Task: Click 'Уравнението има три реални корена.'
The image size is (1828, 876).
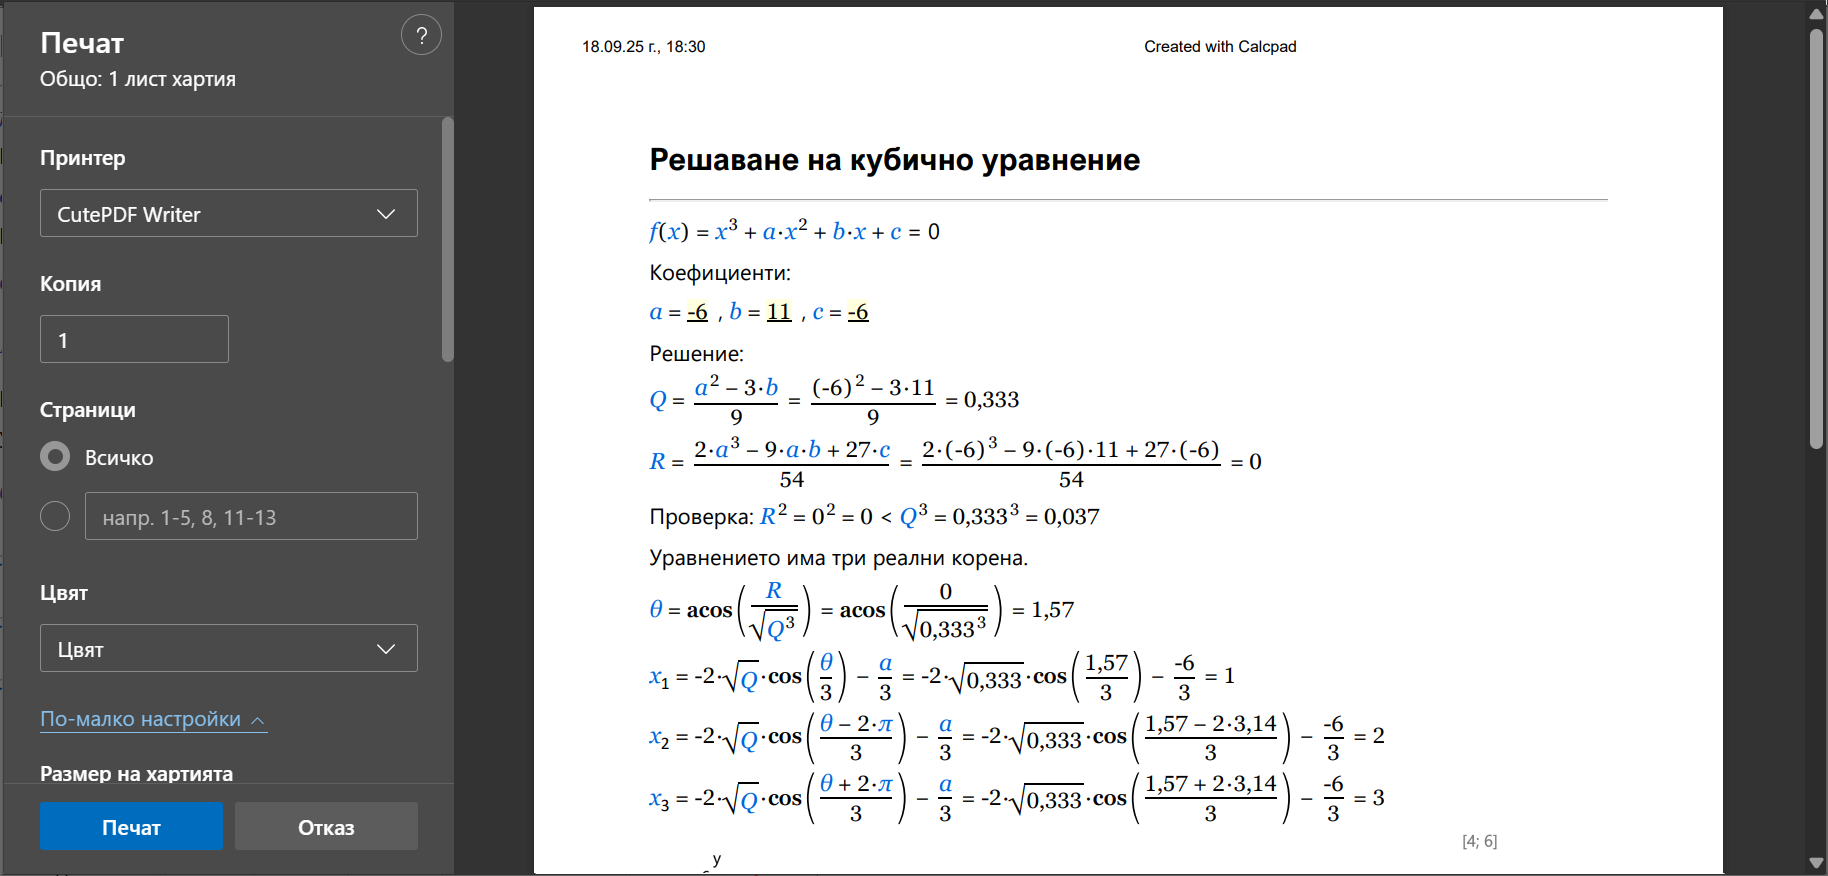Action: [x=839, y=558]
